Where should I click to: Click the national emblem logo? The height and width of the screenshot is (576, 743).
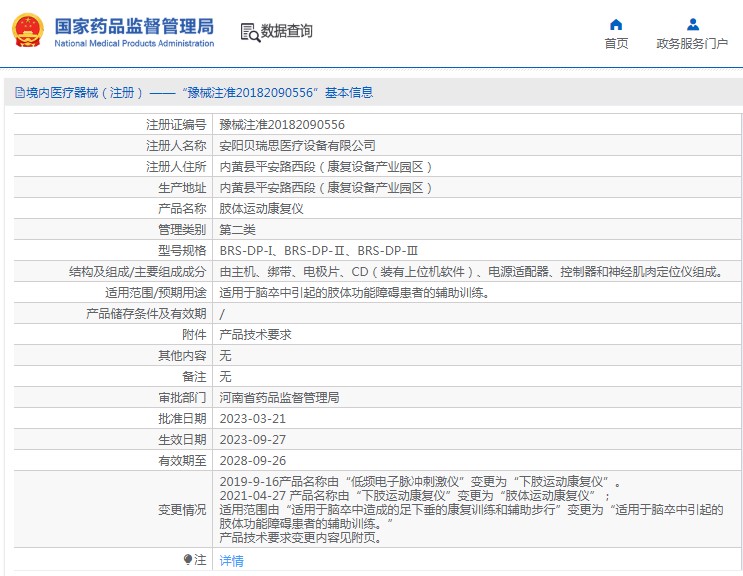[x=27, y=31]
